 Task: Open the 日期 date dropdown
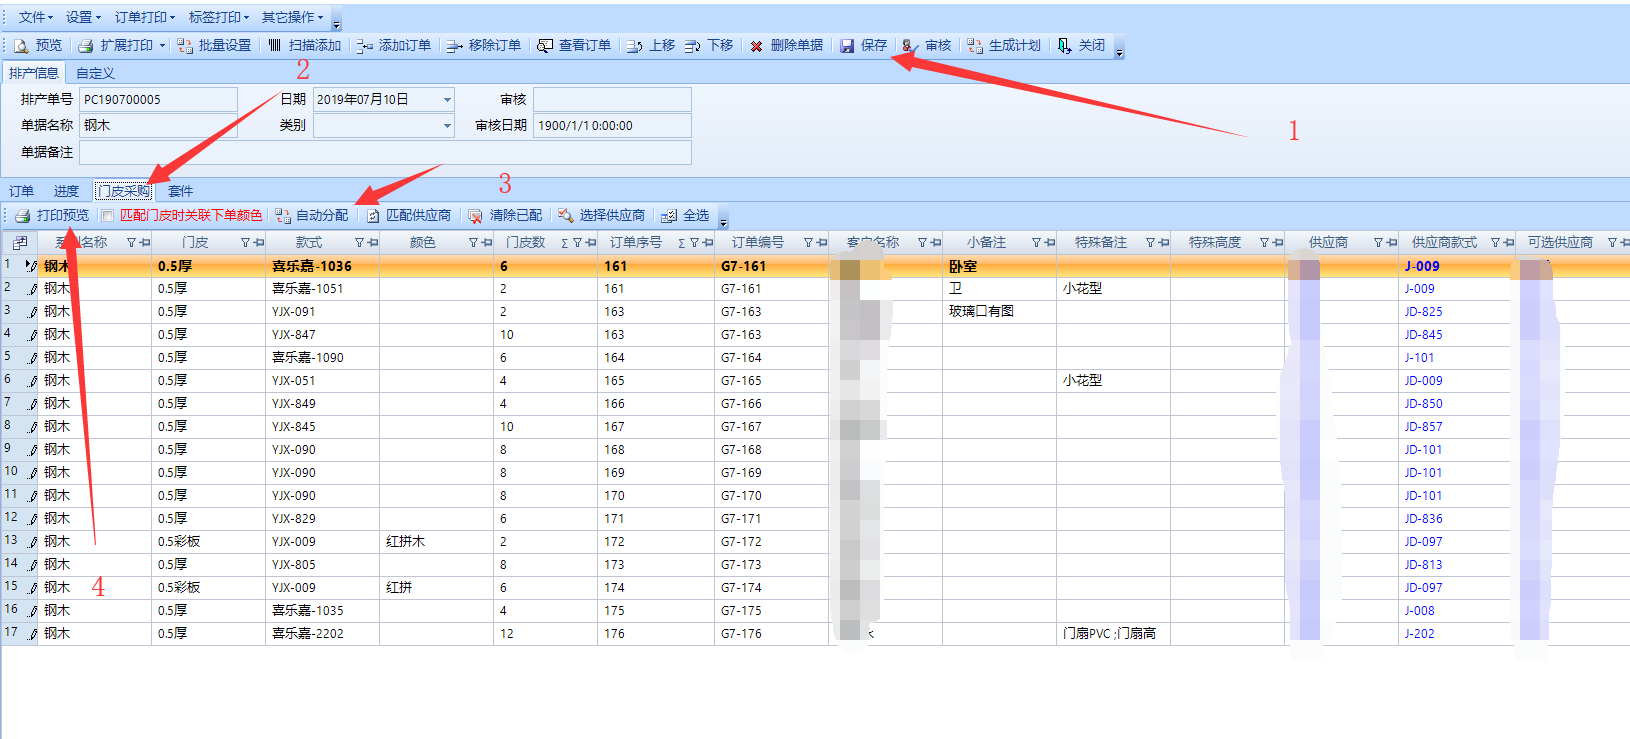[x=447, y=100]
